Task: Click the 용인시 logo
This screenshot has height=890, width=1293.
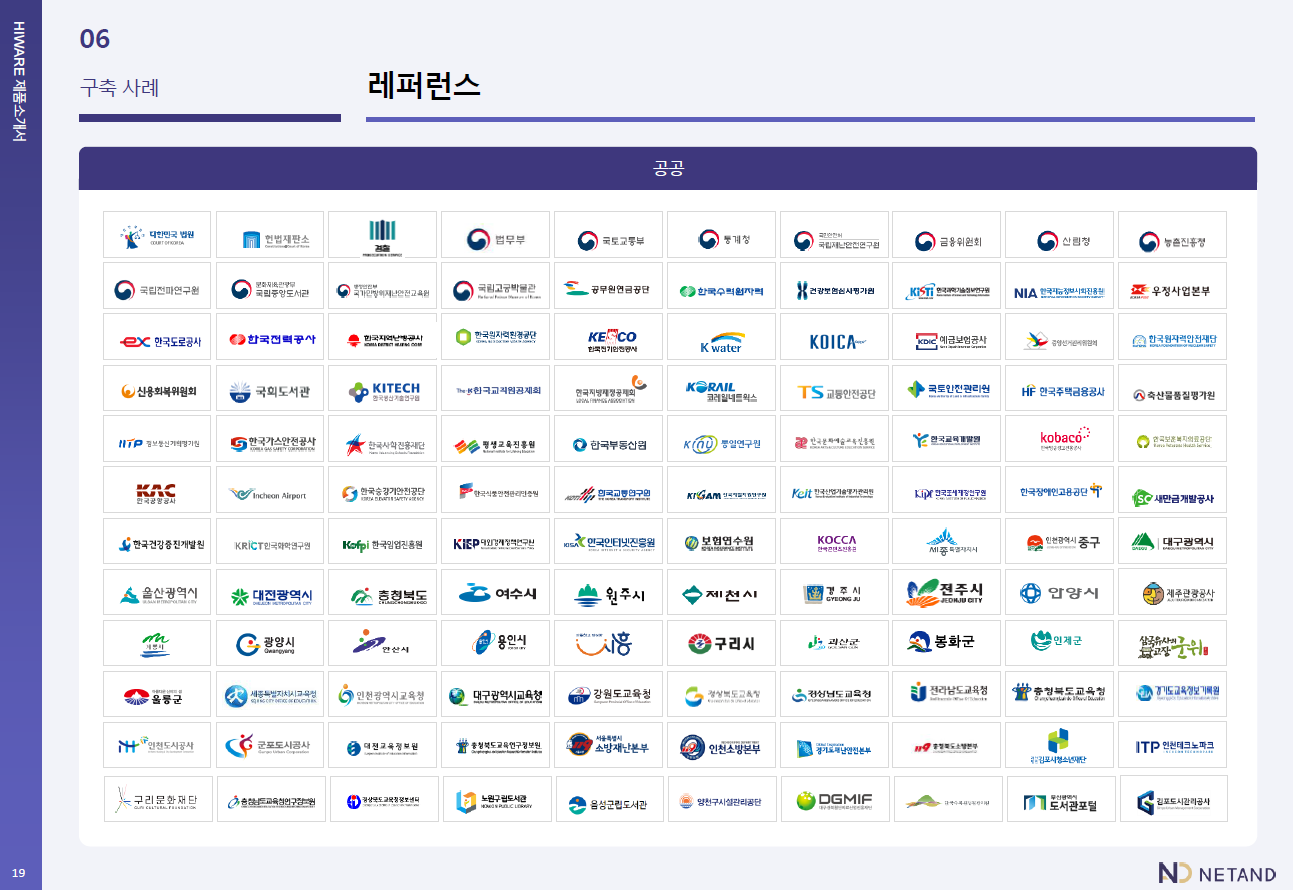Action: [495, 644]
